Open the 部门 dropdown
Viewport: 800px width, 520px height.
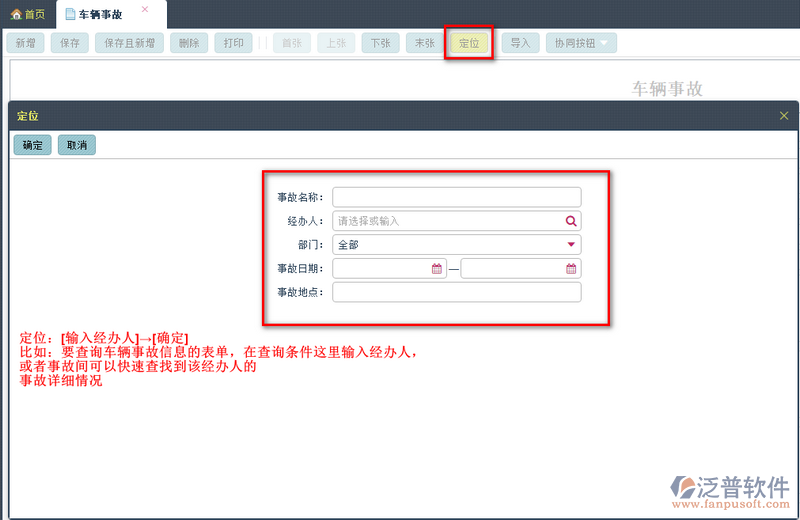[457, 244]
